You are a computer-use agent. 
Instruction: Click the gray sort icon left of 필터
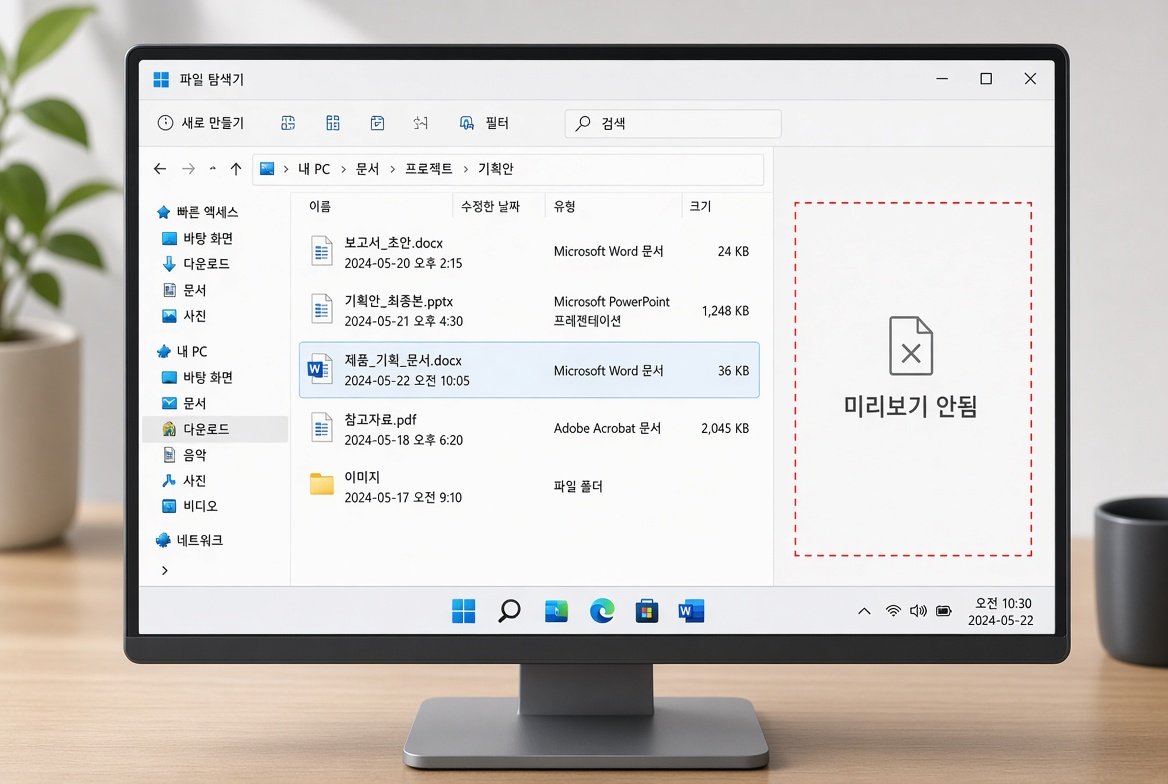tap(421, 123)
